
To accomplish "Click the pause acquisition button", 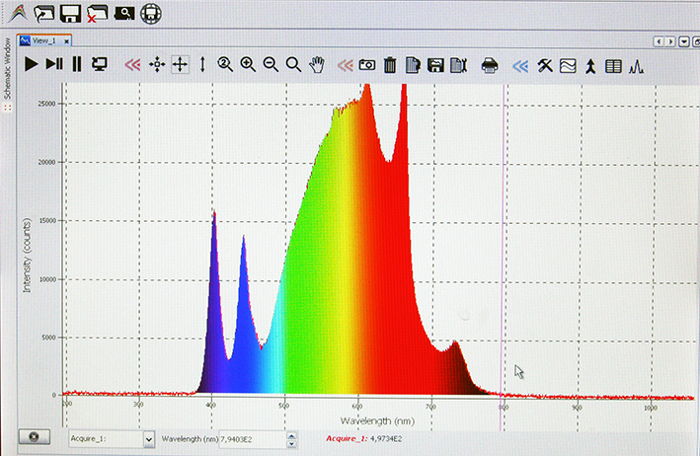I will pyautogui.click(x=76, y=64).
